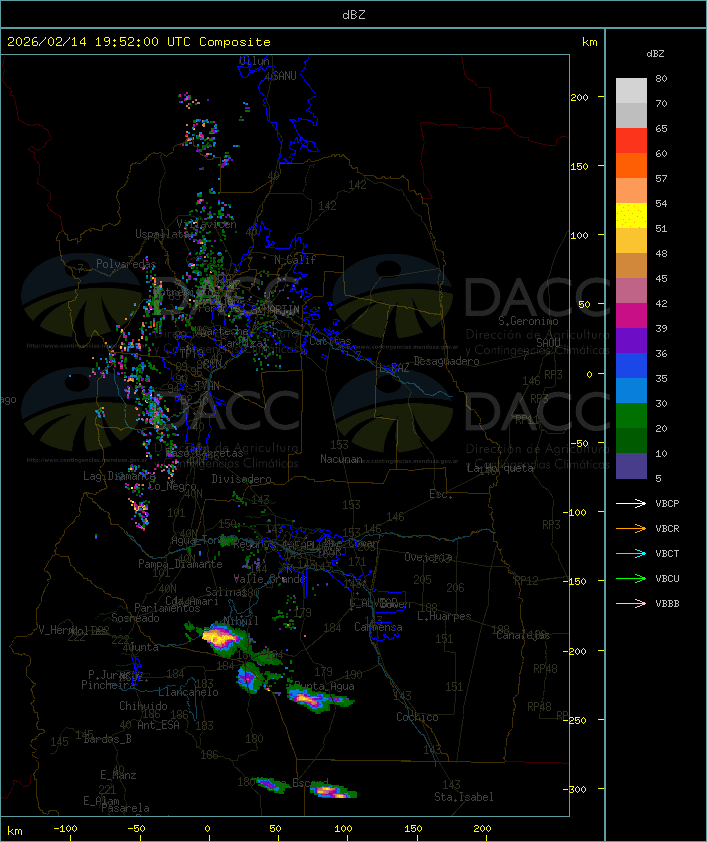
Task: Click the Pampa_Diamante map label
Action: [180, 564]
